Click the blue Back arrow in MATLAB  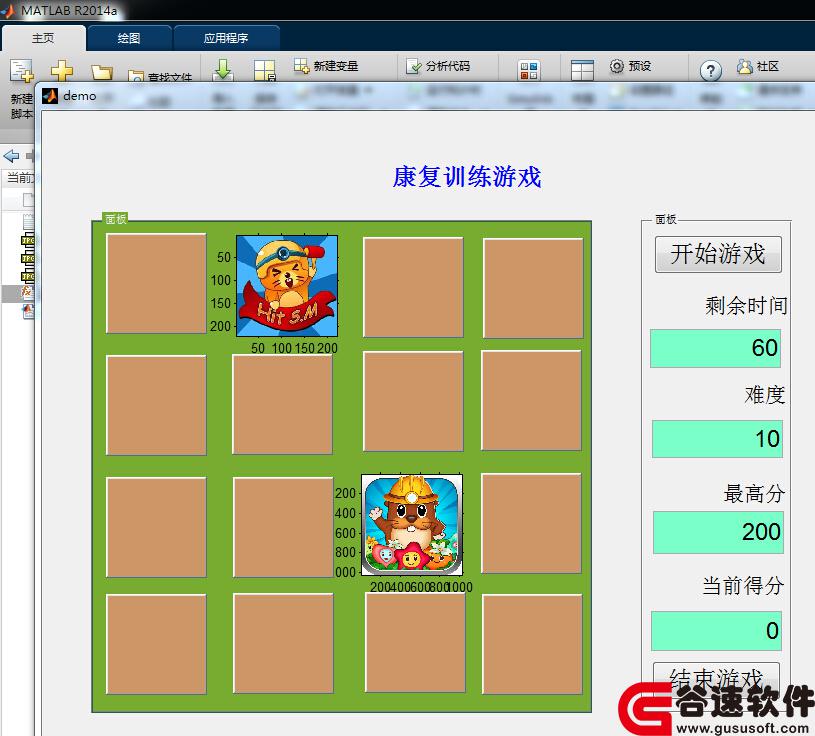[x=11, y=155]
